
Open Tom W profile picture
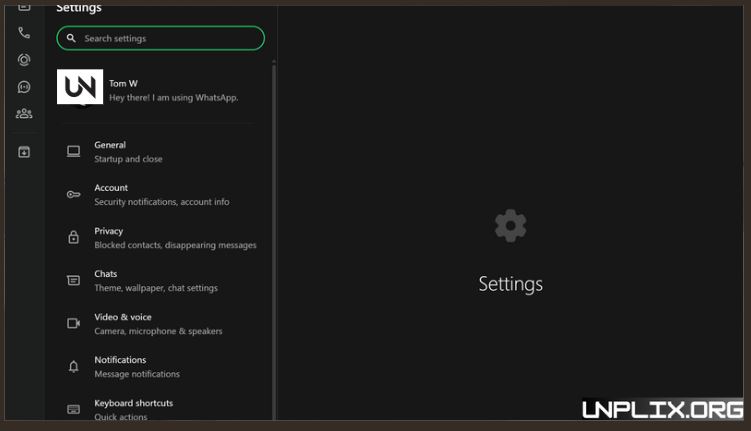coord(80,87)
